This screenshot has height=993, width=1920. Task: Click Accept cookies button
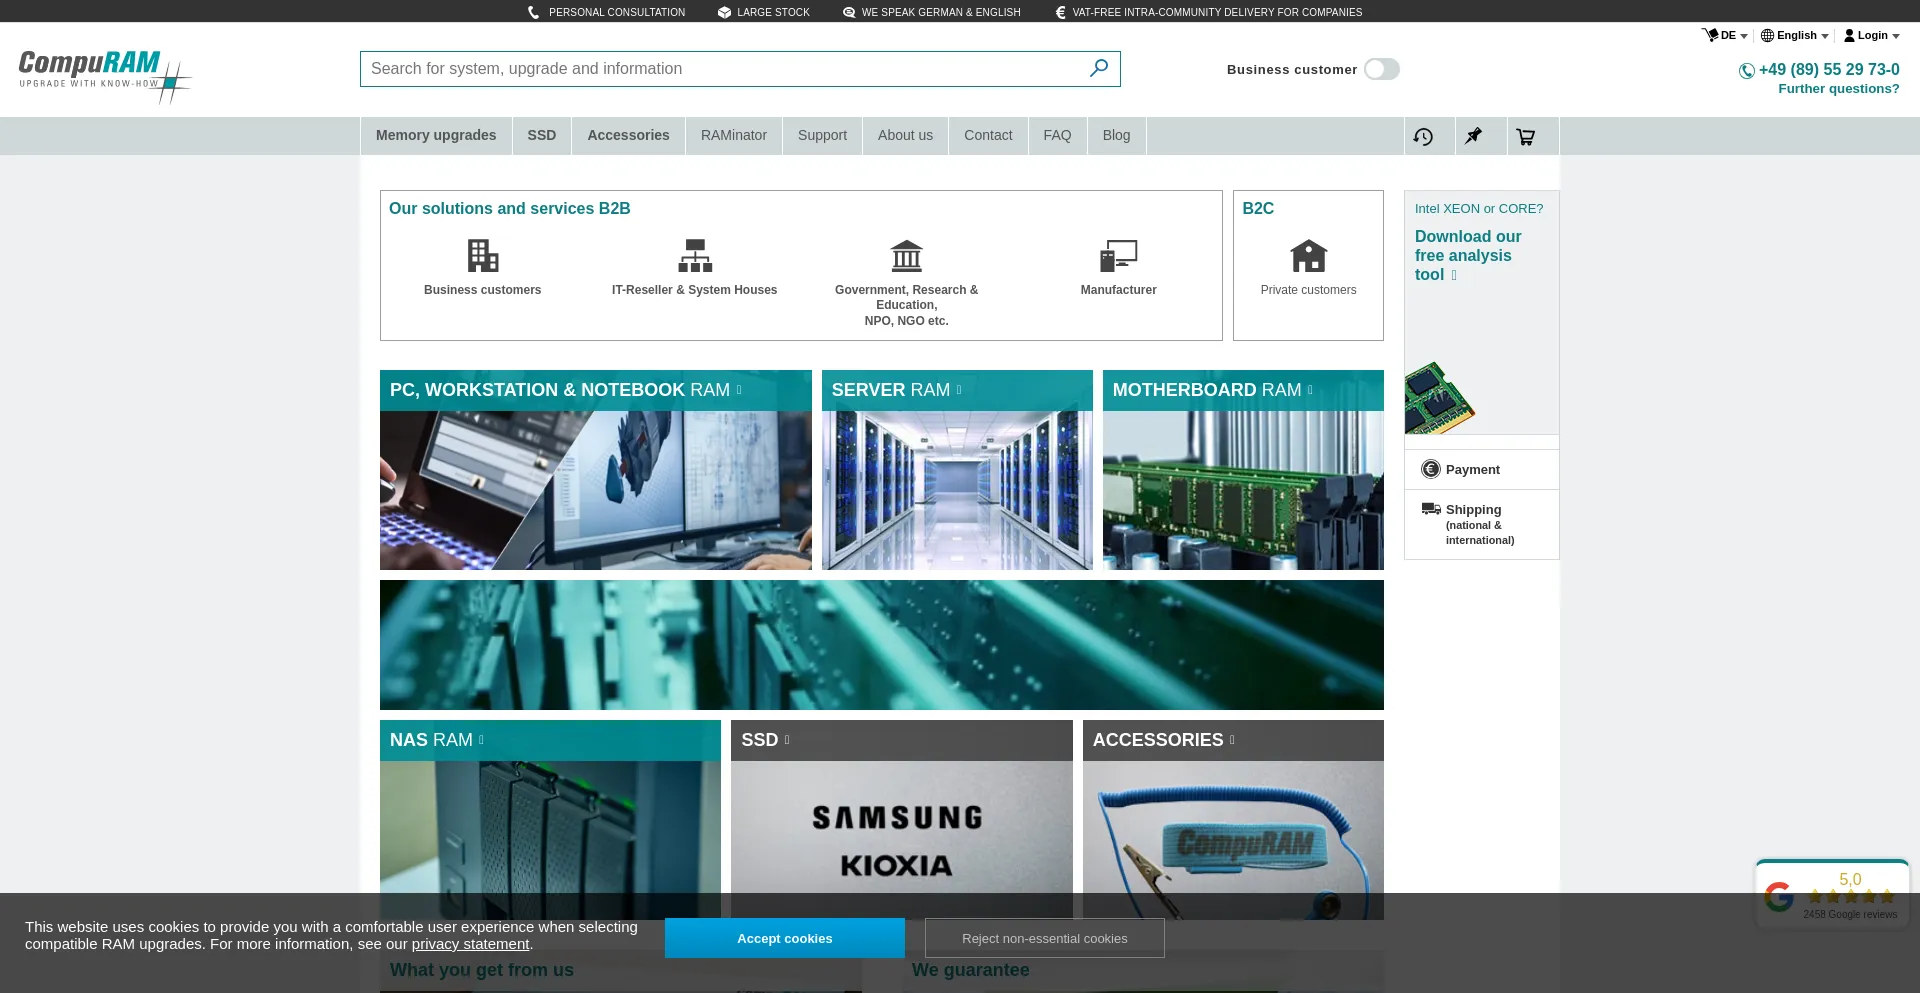click(785, 938)
